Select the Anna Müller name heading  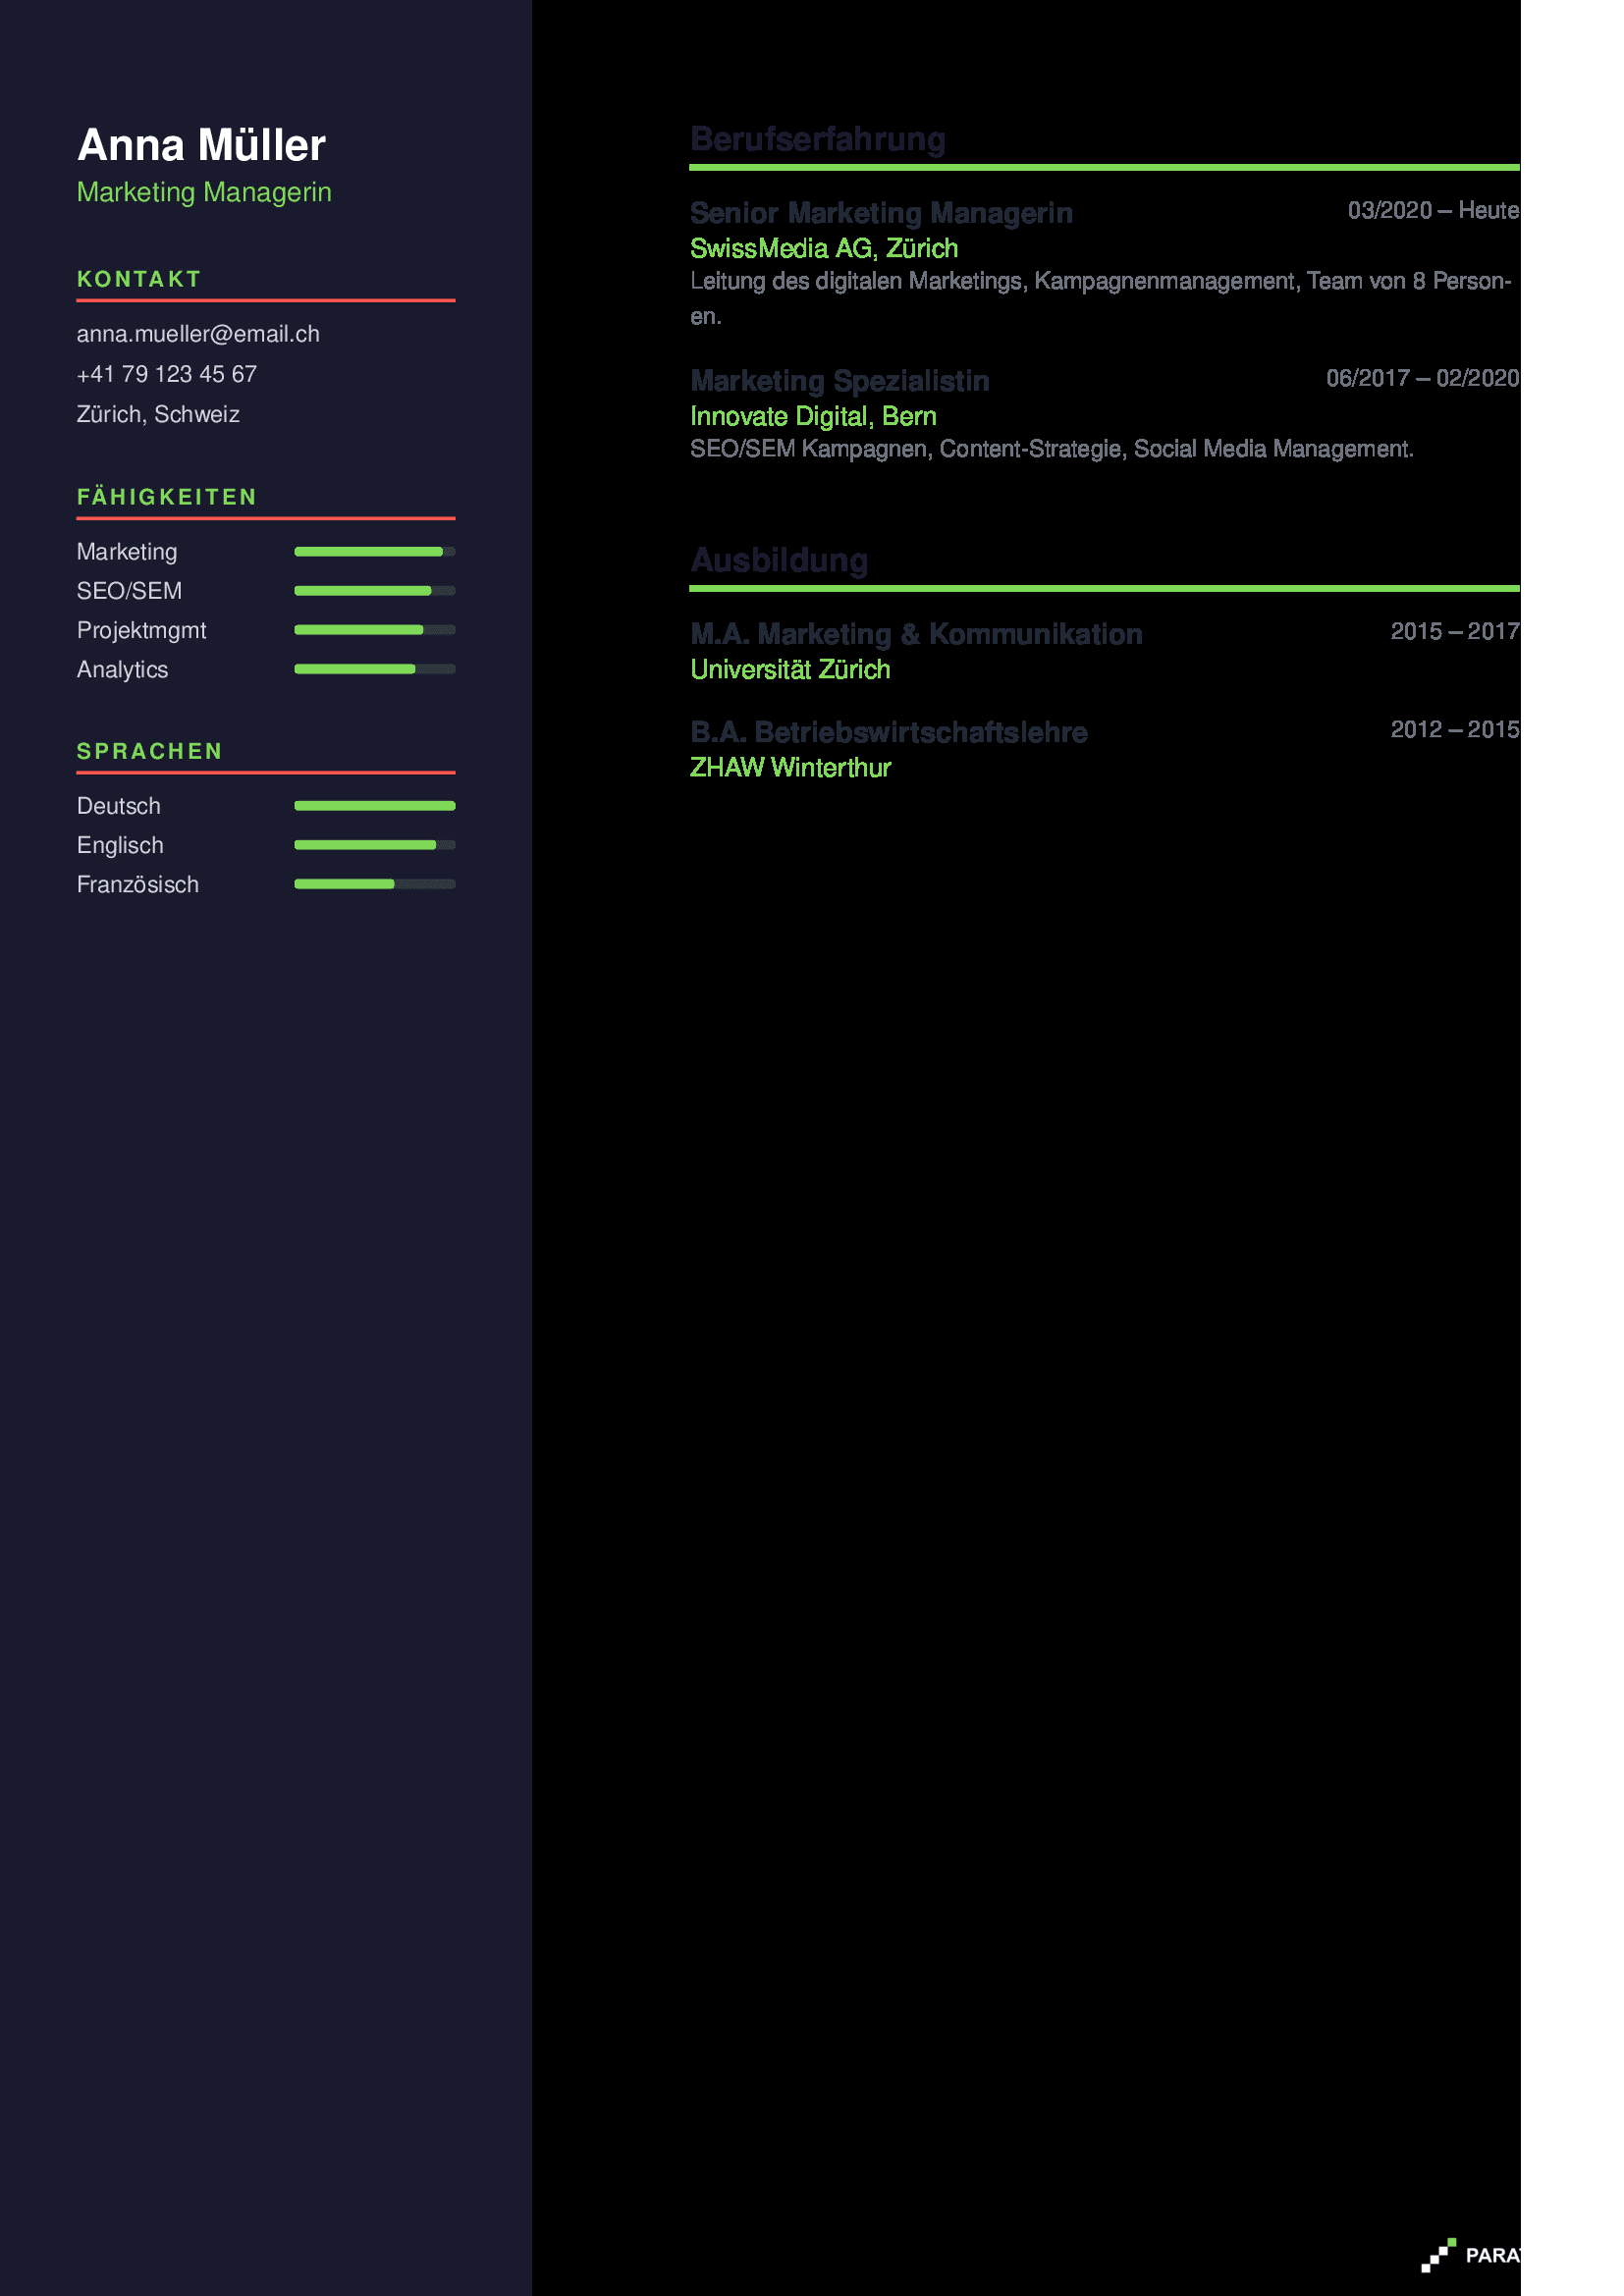click(x=201, y=145)
